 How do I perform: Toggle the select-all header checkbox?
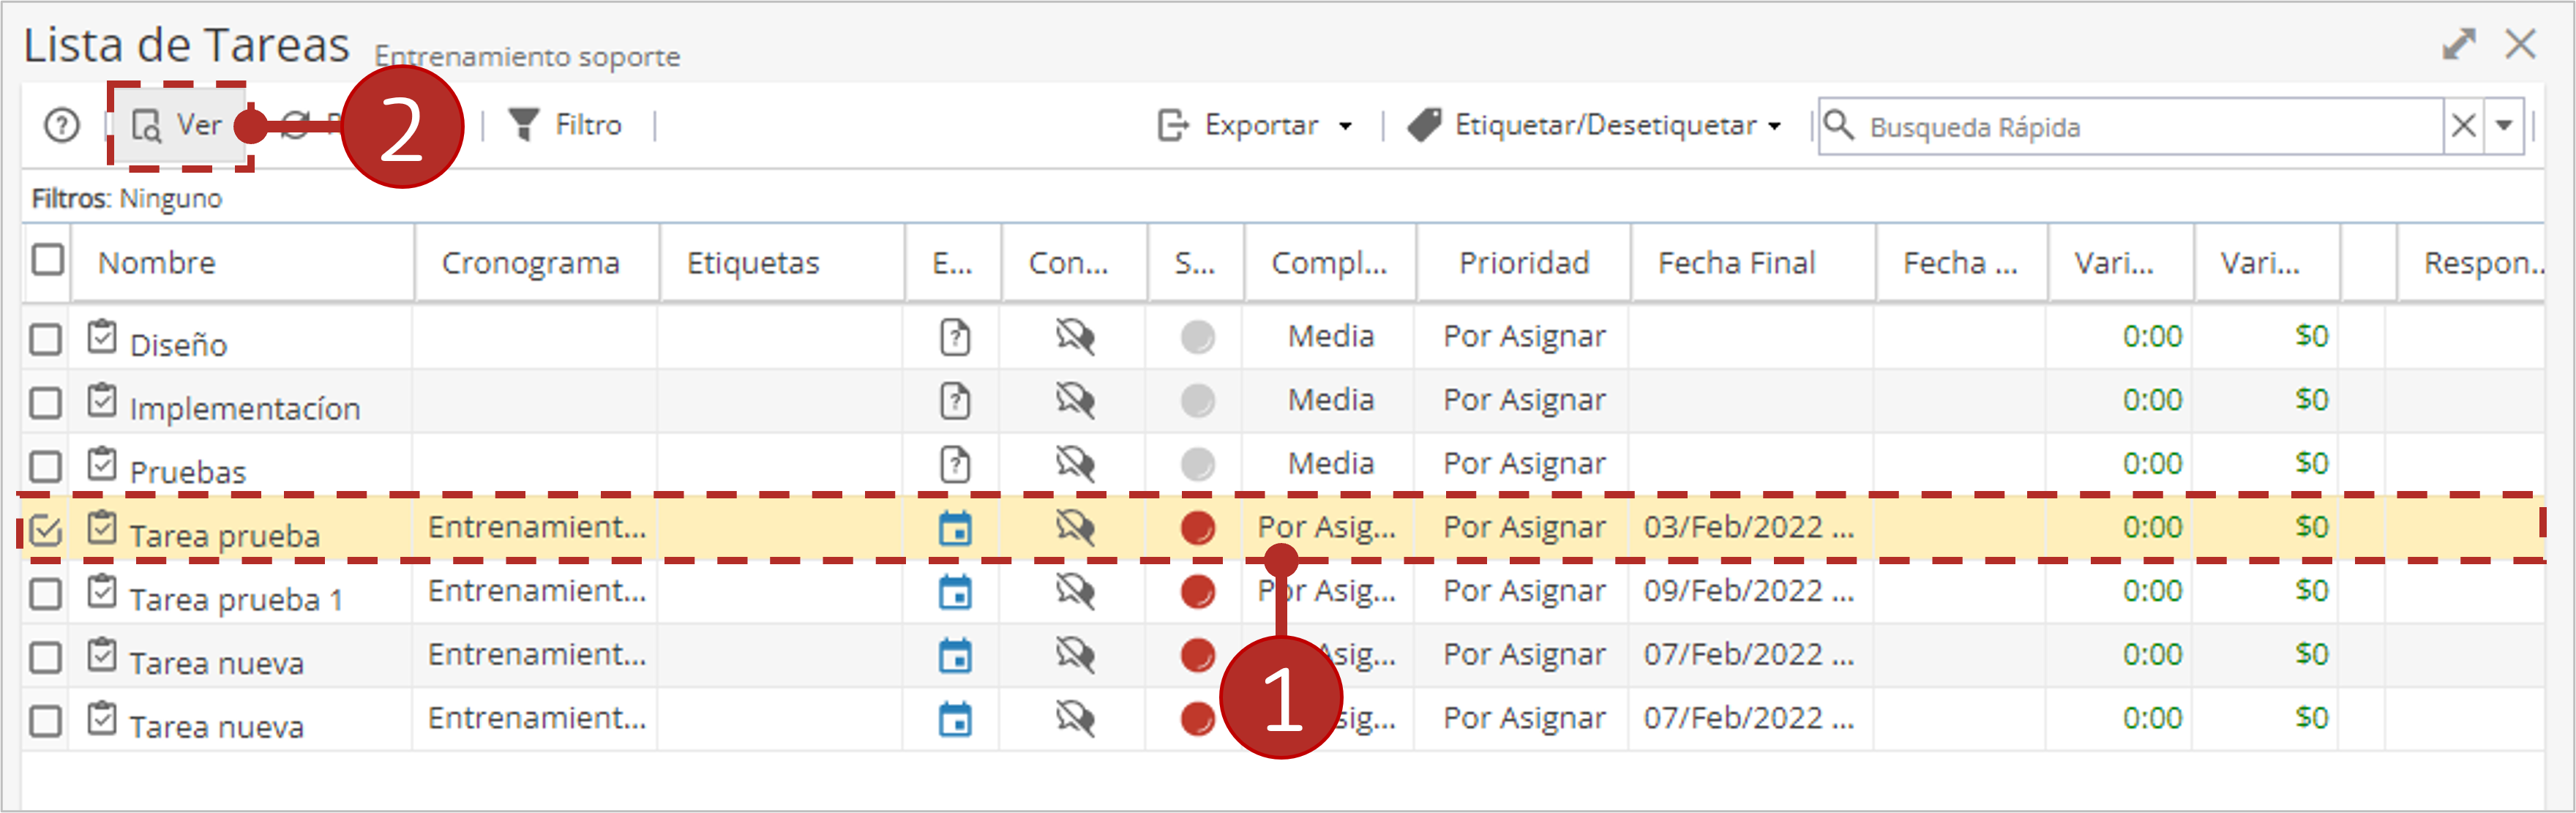click(x=47, y=260)
